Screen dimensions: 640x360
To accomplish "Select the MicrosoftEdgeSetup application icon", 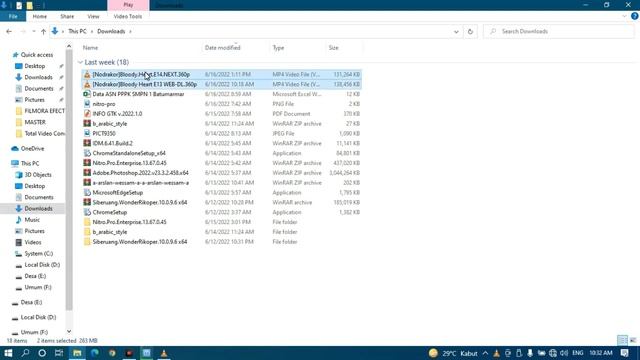I will tap(87, 192).
